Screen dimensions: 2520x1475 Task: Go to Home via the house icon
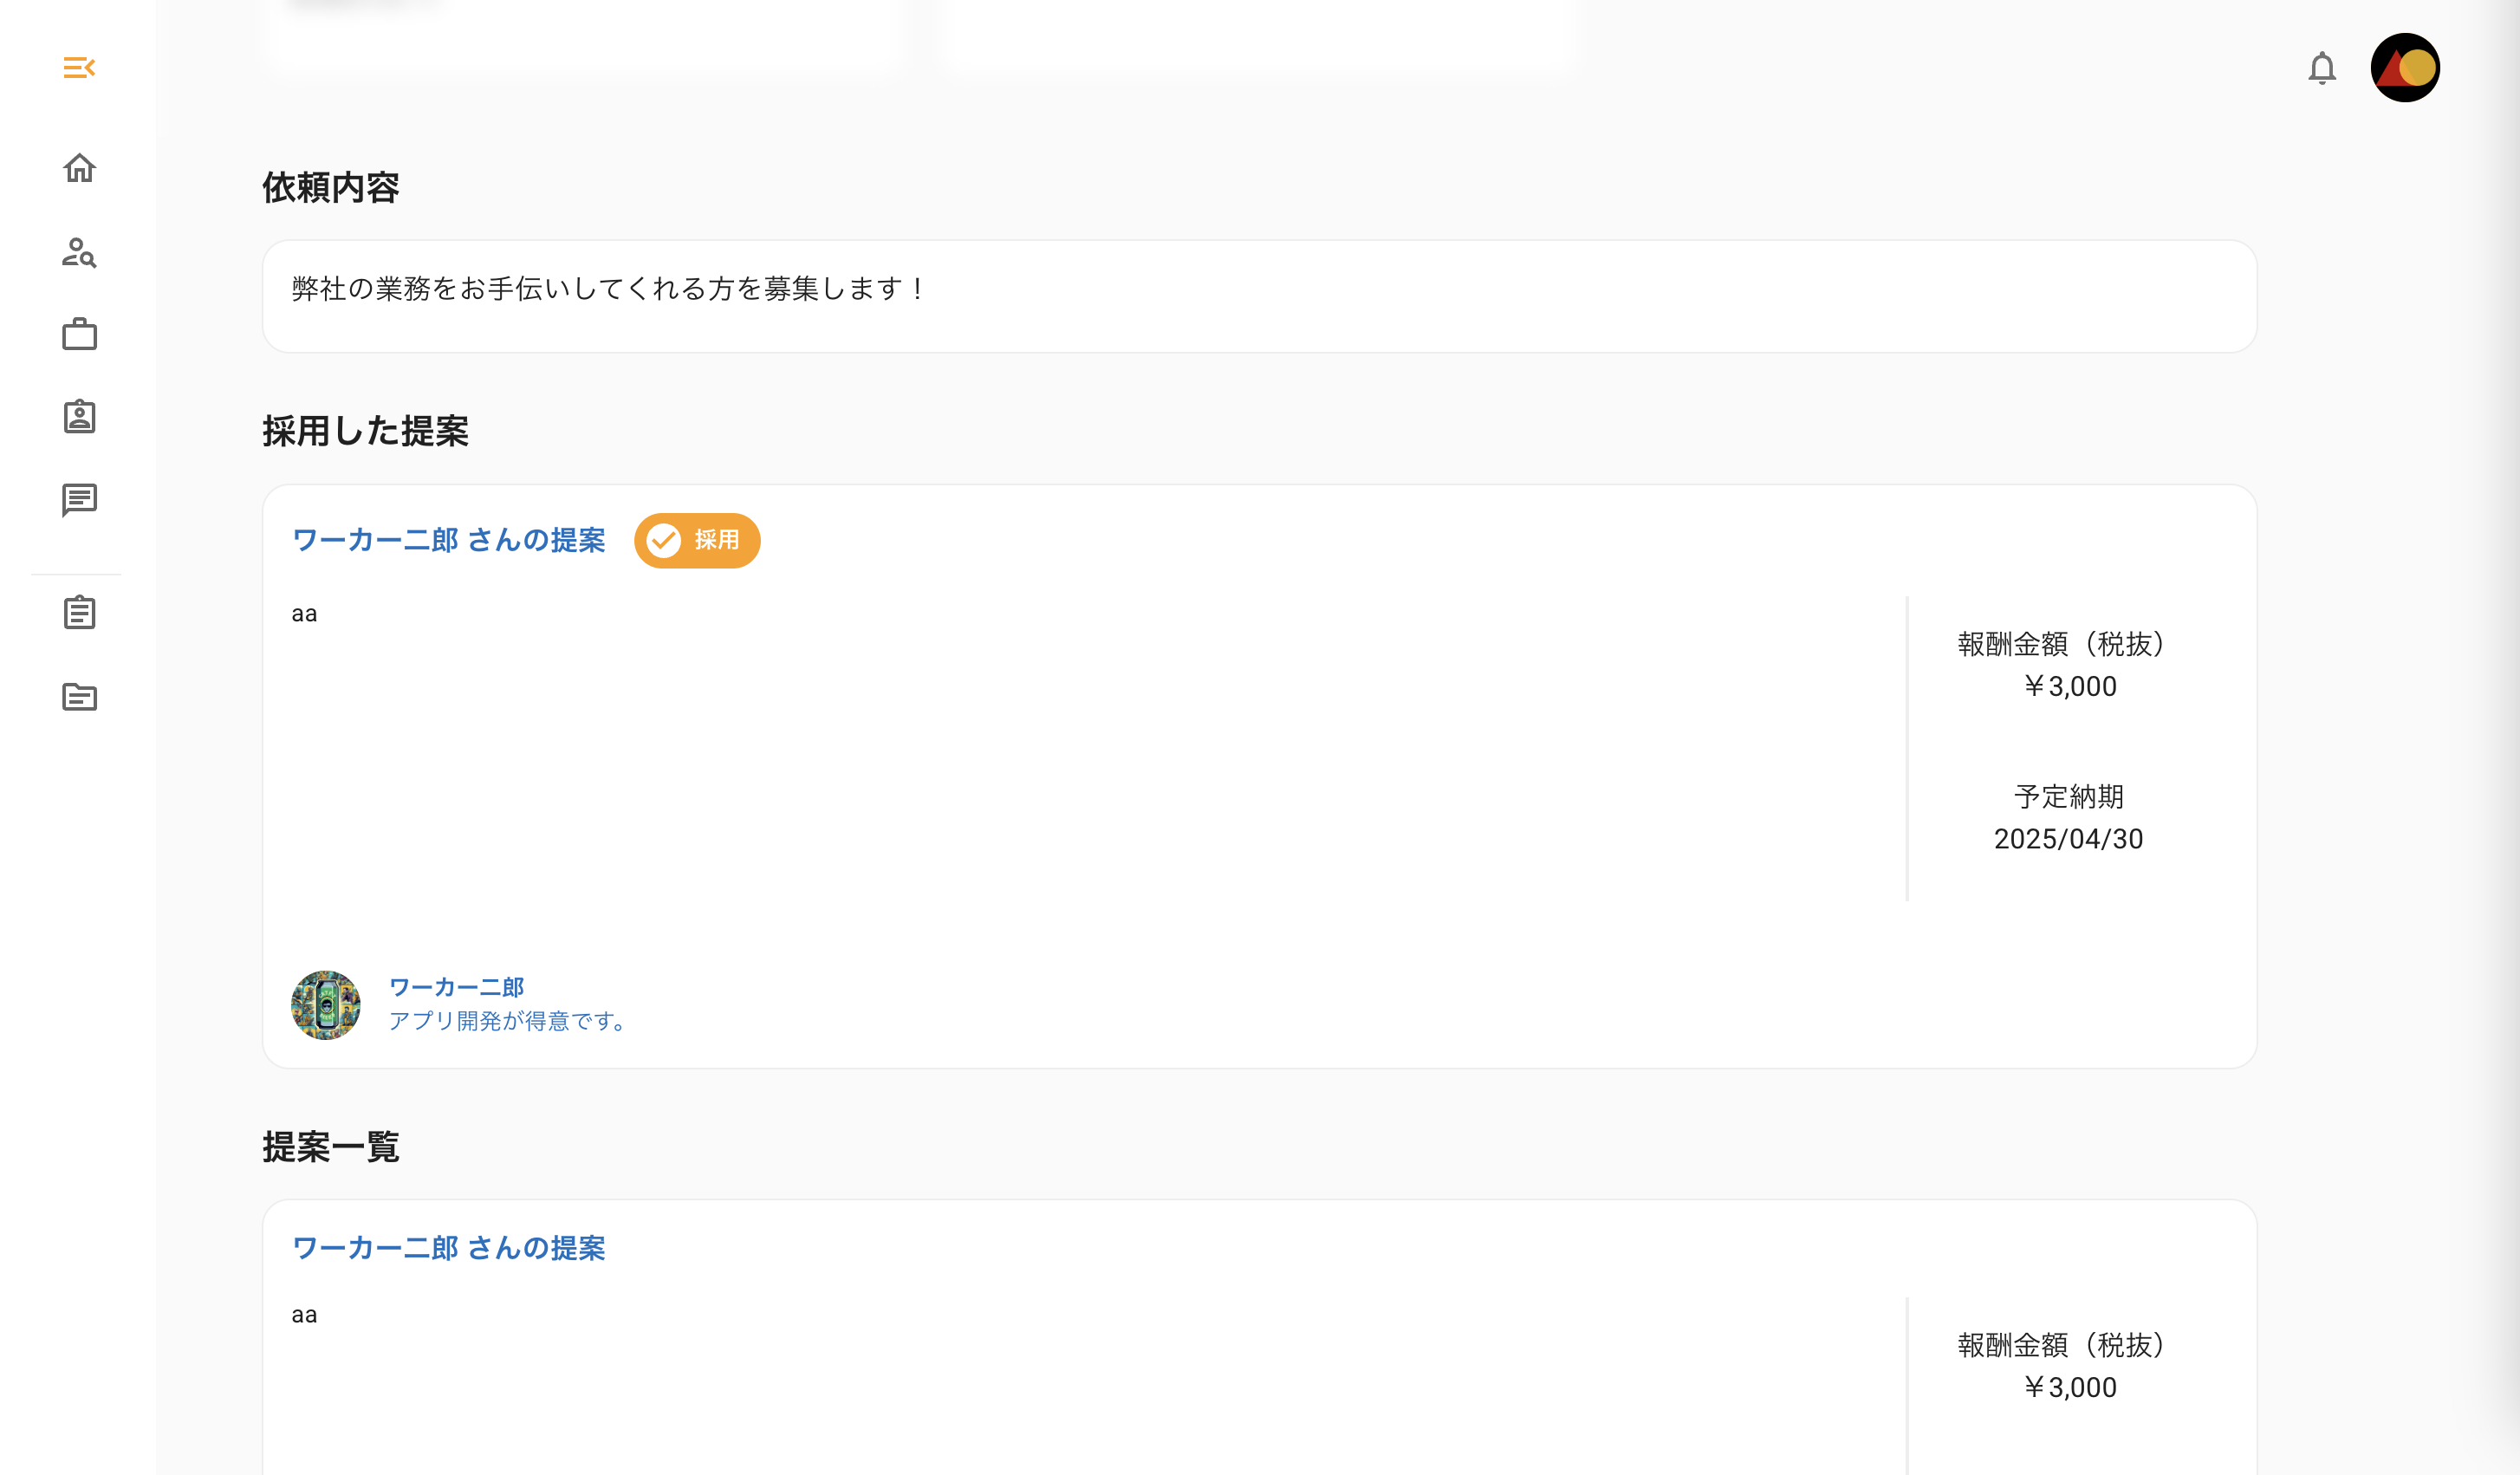(79, 168)
